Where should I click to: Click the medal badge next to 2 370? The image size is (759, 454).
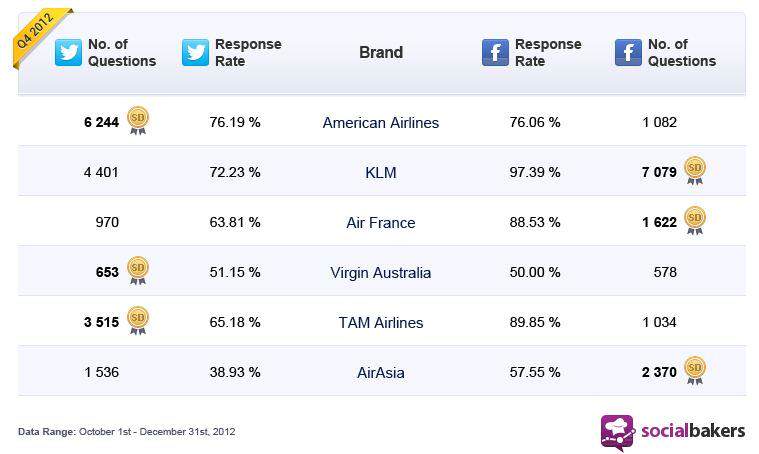pos(695,370)
